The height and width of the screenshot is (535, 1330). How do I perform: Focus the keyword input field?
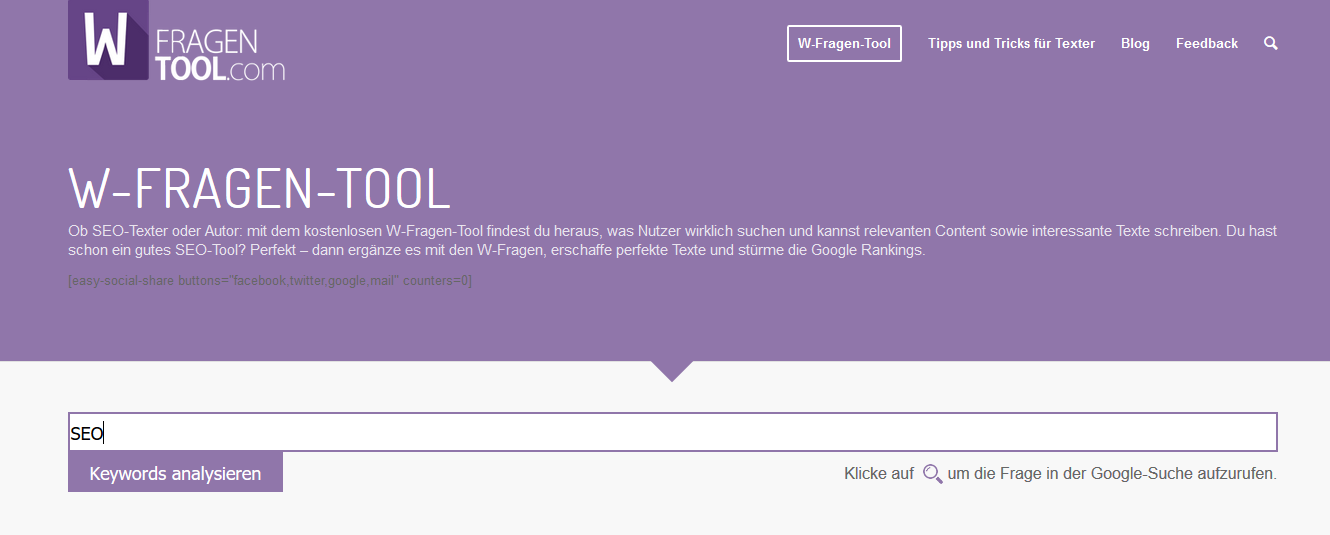click(672, 432)
